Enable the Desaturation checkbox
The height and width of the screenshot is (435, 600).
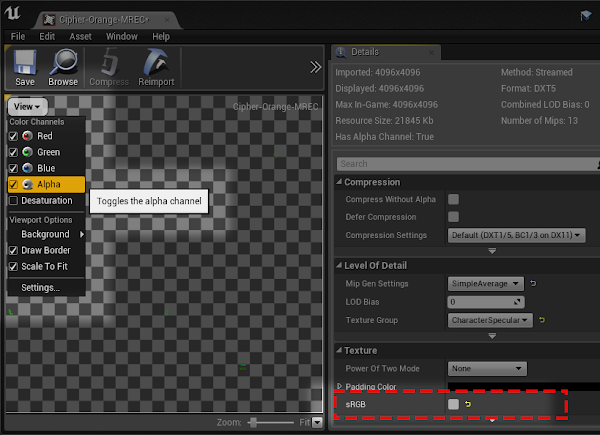click(x=13, y=200)
